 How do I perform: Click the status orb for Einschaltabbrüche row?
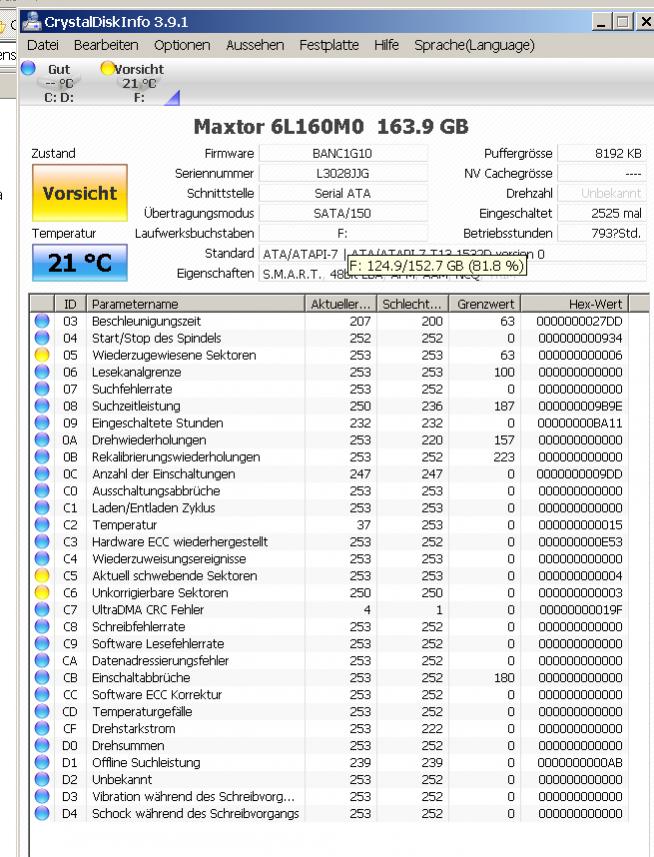point(42,677)
